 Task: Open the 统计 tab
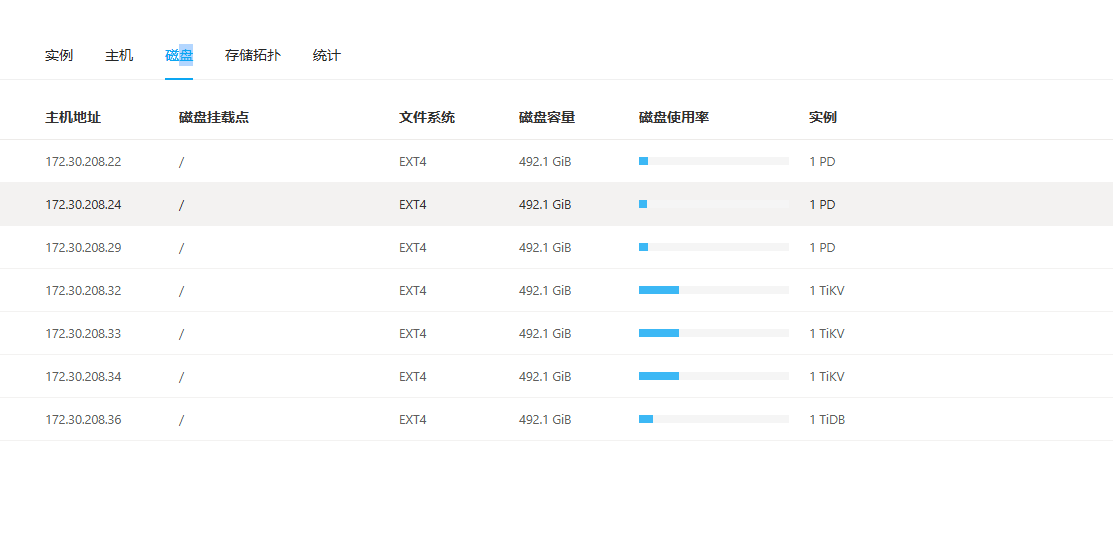(x=327, y=56)
